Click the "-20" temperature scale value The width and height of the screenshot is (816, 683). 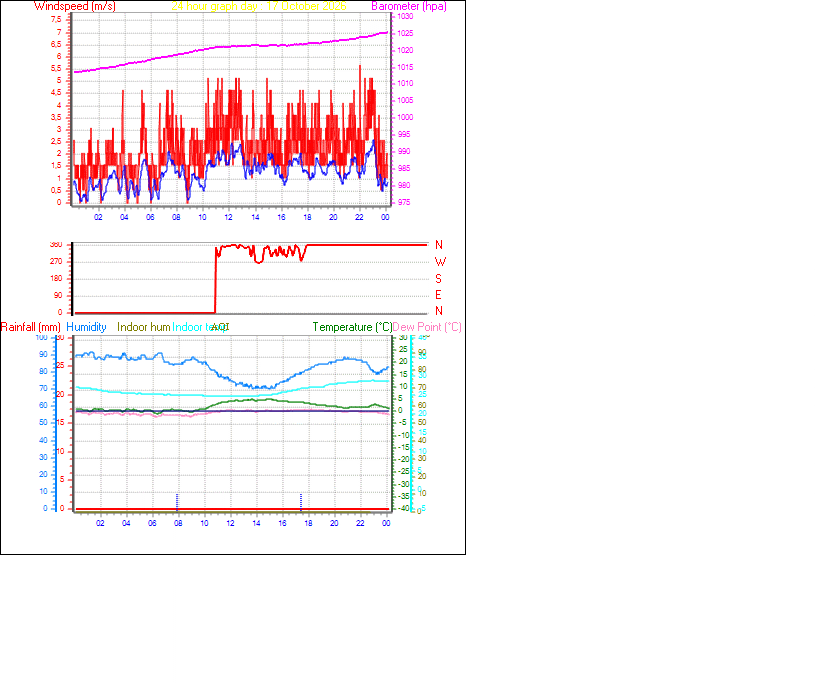coord(404,459)
